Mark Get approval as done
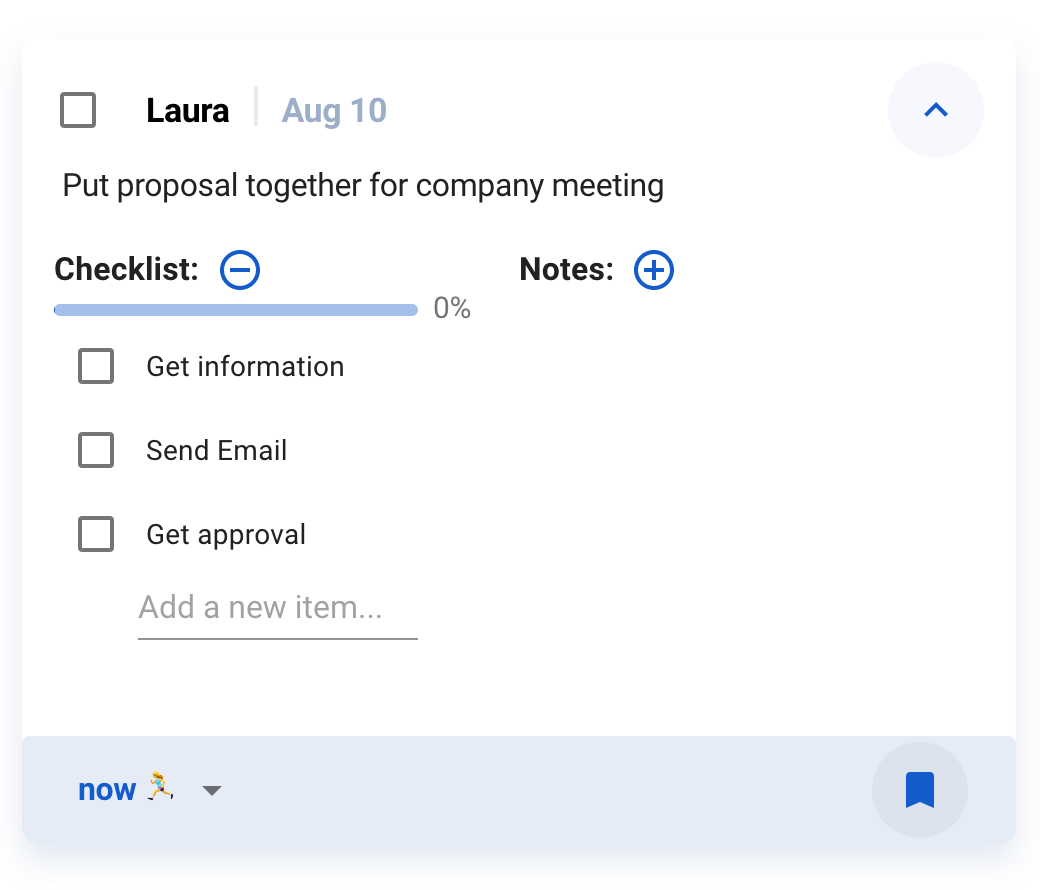This screenshot has width=1040, height=890. click(x=96, y=535)
